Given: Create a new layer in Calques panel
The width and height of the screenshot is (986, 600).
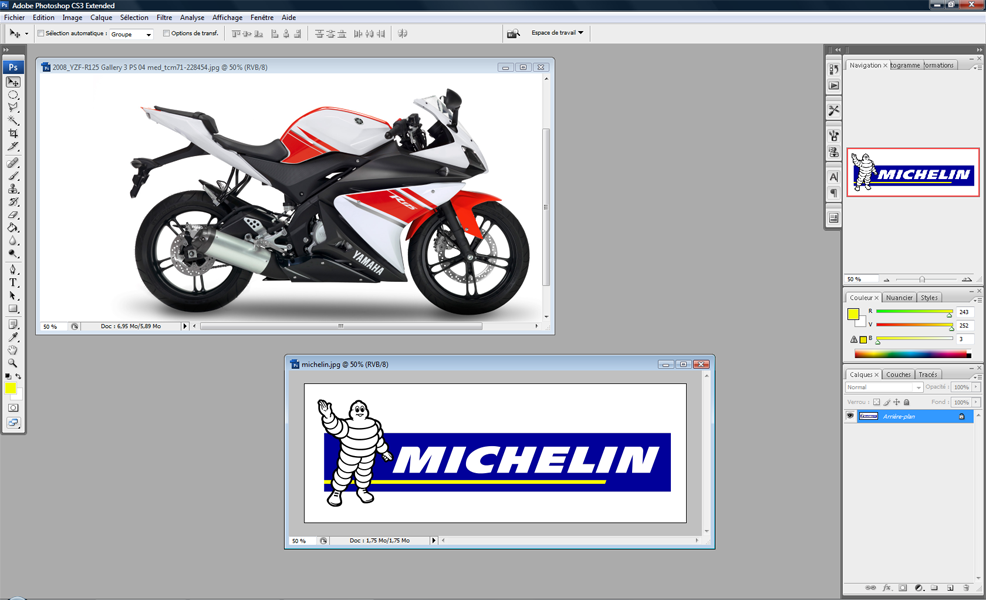Looking at the screenshot, I should coord(950,588).
